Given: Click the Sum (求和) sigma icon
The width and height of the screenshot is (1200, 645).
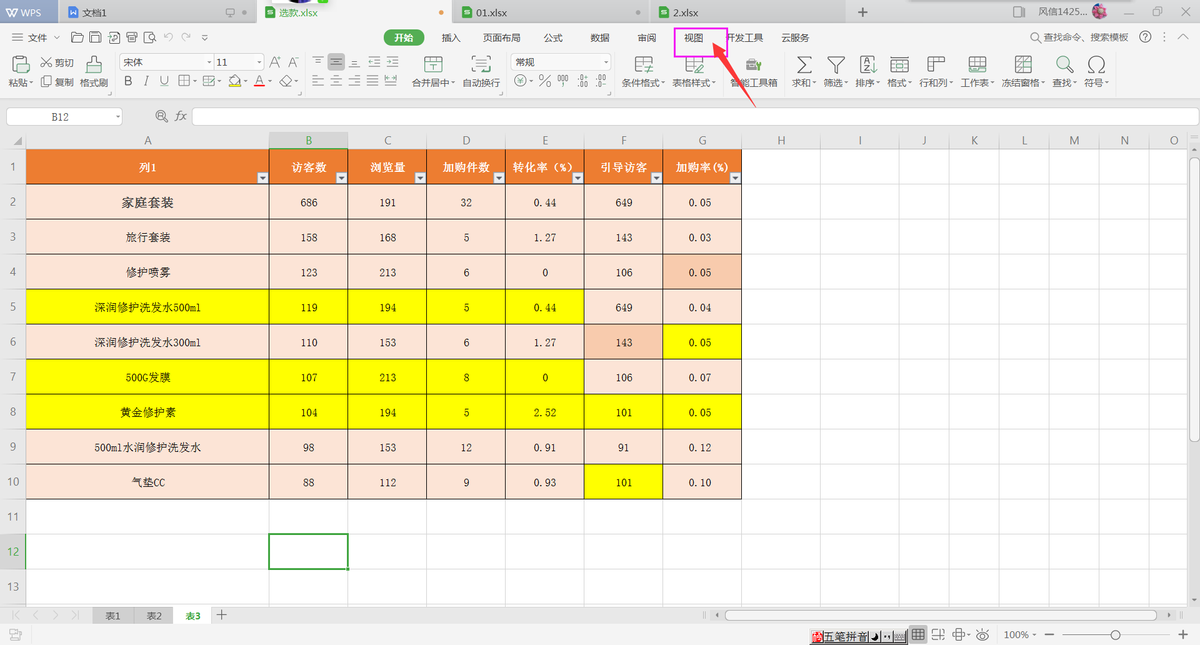Looking at the screenshot, I should click(x=803, y=64).
